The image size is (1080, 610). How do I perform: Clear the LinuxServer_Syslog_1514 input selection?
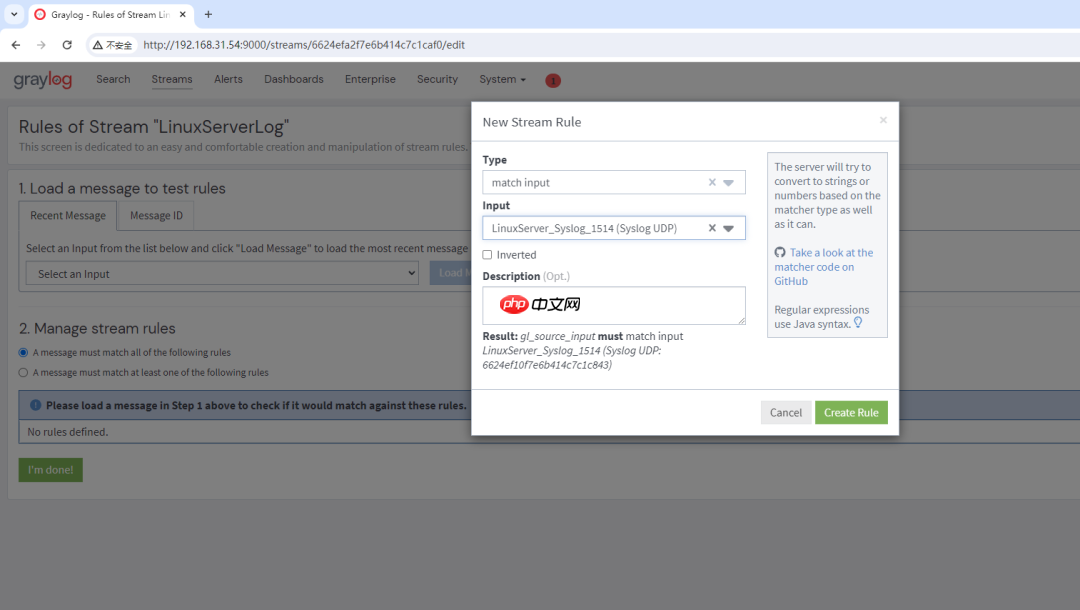click(x=712, y=228)
